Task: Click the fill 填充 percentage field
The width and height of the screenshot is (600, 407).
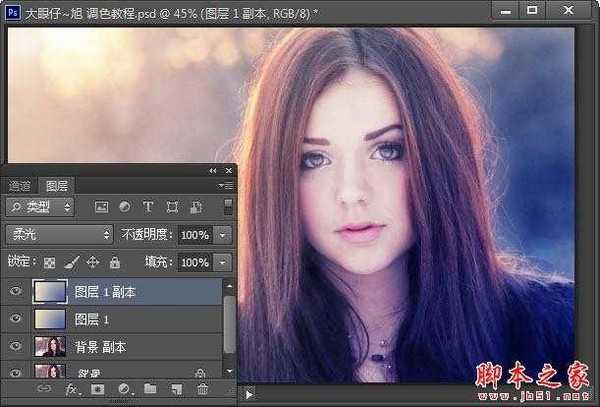Action: coord(194,262)
